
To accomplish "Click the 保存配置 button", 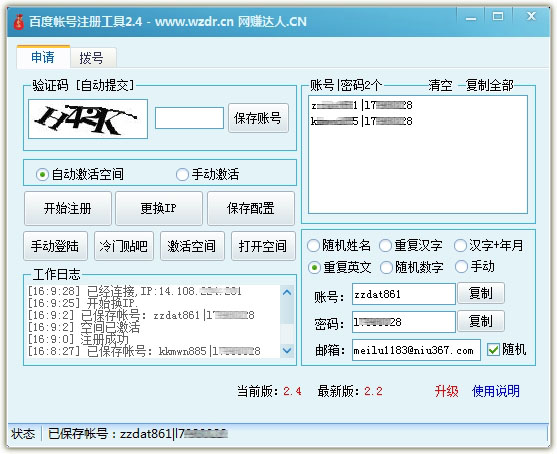I will [x=250, y=208].
